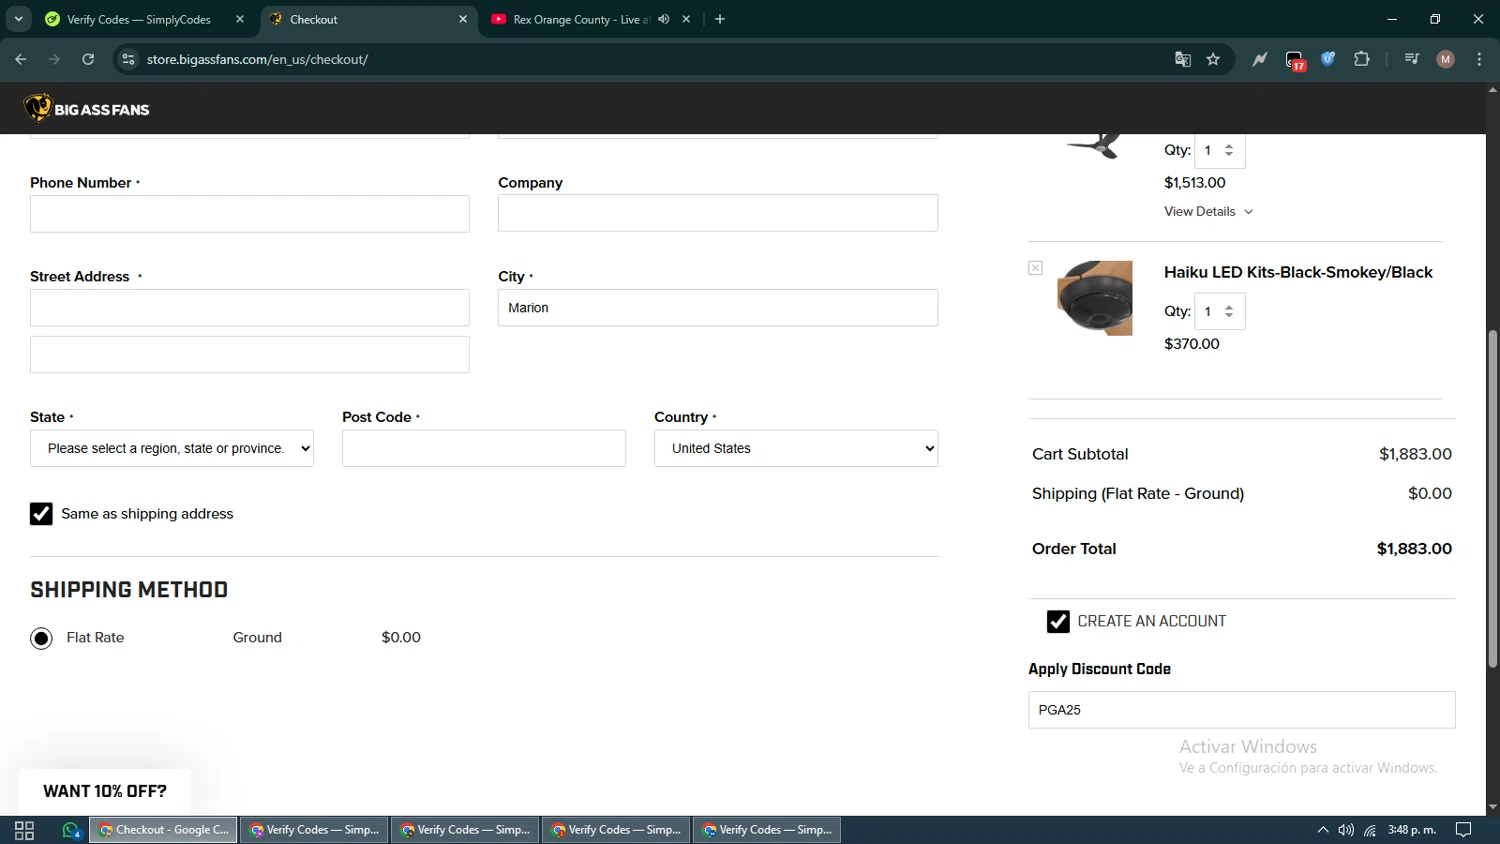Go forward to the next page
Viewport: 1500px width, 844px height.
[54, 59]
